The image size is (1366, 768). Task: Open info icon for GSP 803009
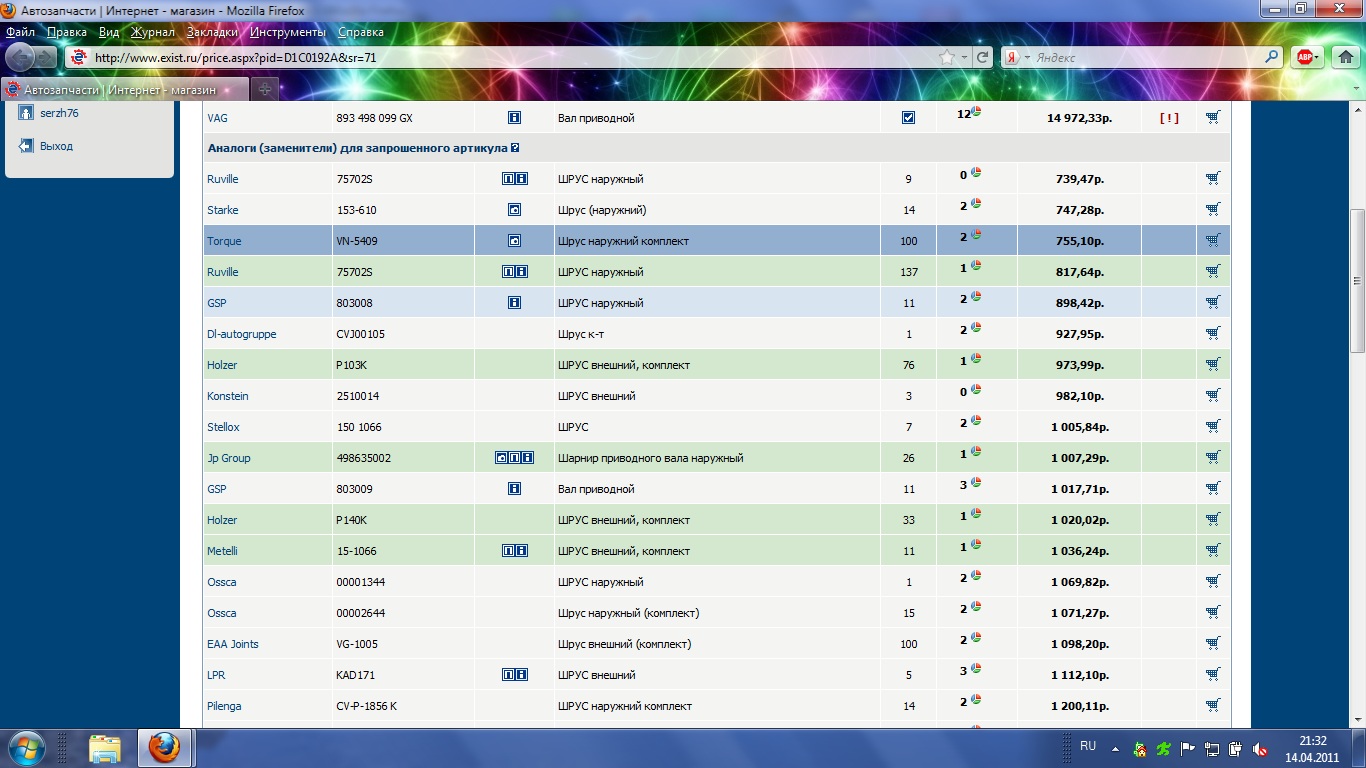[x=514, y=489]
